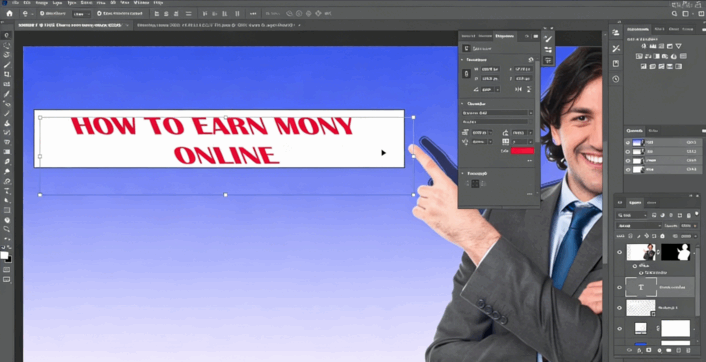Click center paragraph alignment button
Viewport: 706px width, 362px height.
coord(475,184)
